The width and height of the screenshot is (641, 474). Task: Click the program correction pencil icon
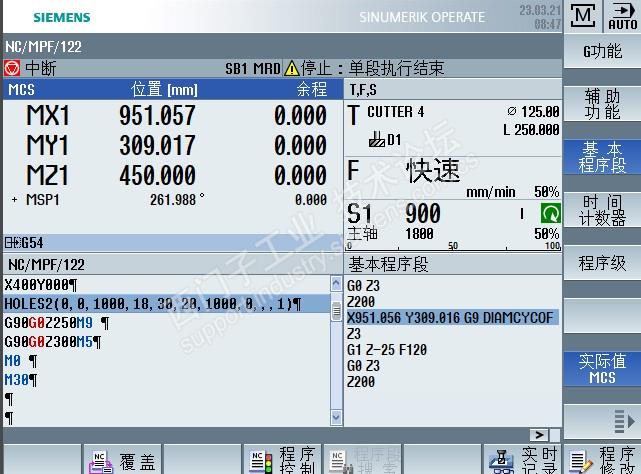(x=581, y=462)
